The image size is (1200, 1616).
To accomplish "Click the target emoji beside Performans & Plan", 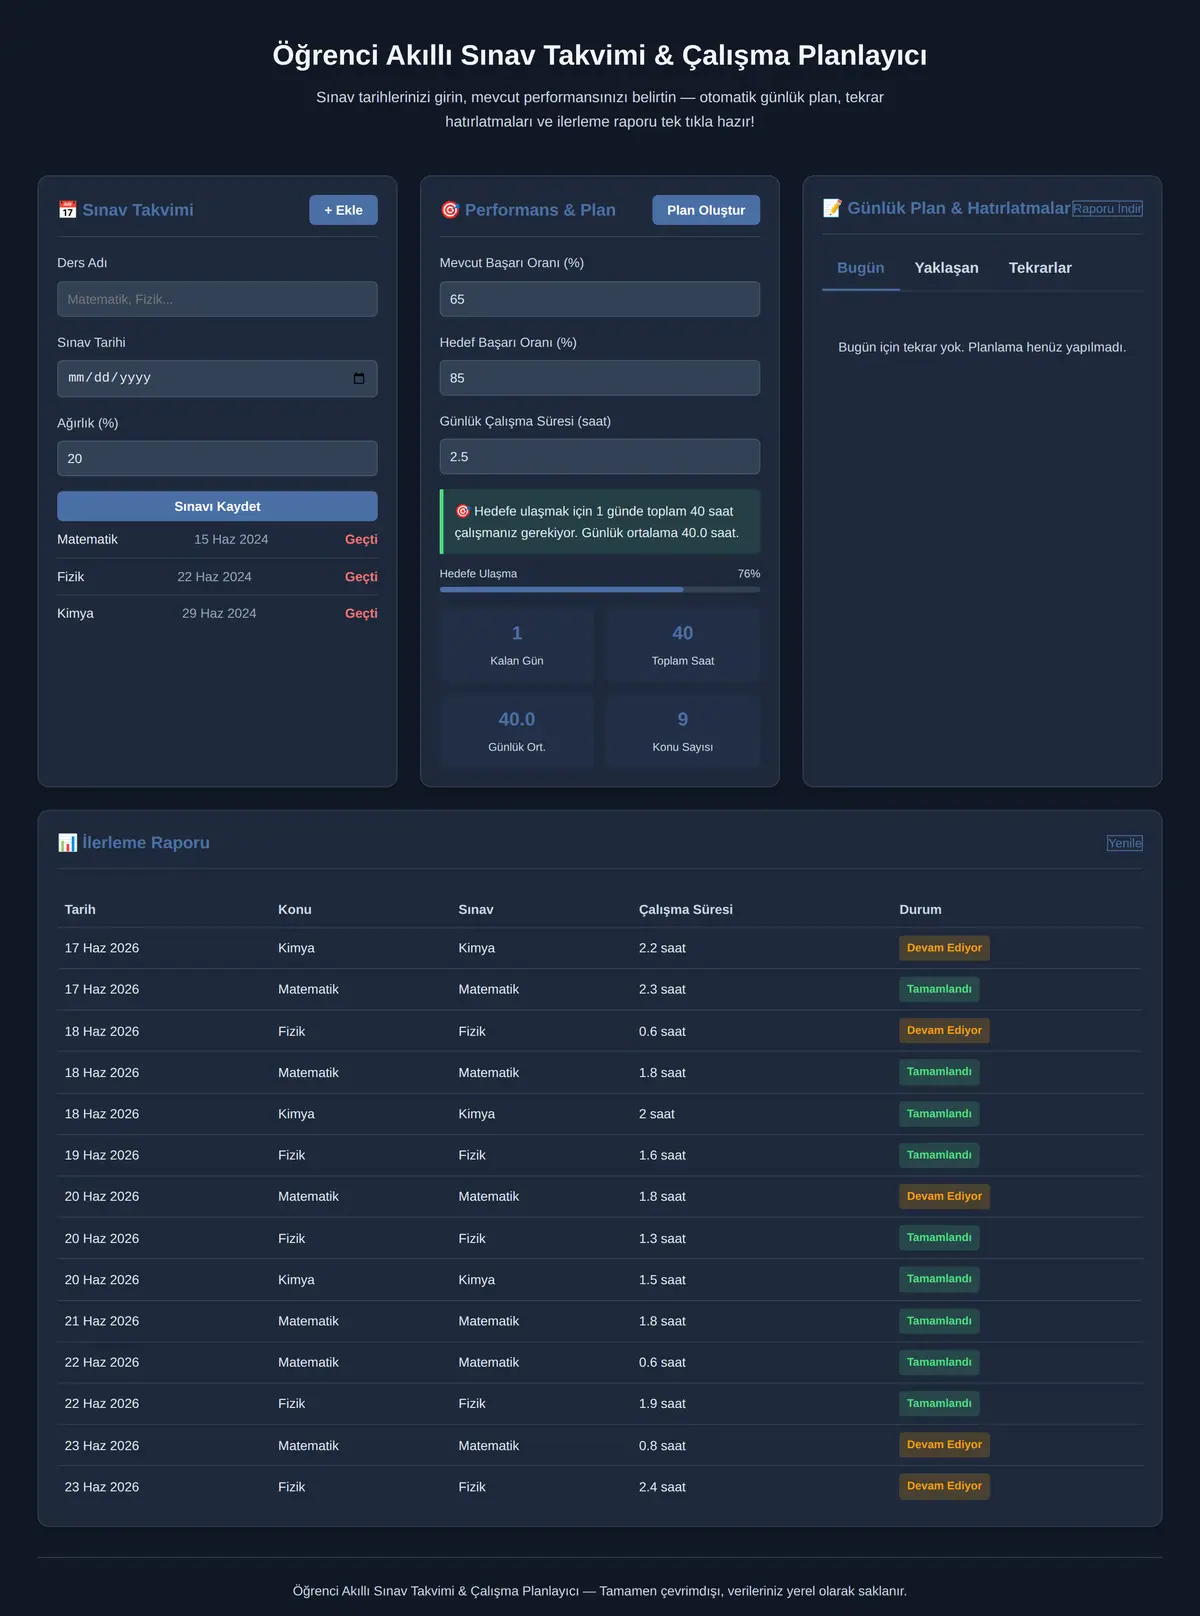I will [x=450, y=210].
